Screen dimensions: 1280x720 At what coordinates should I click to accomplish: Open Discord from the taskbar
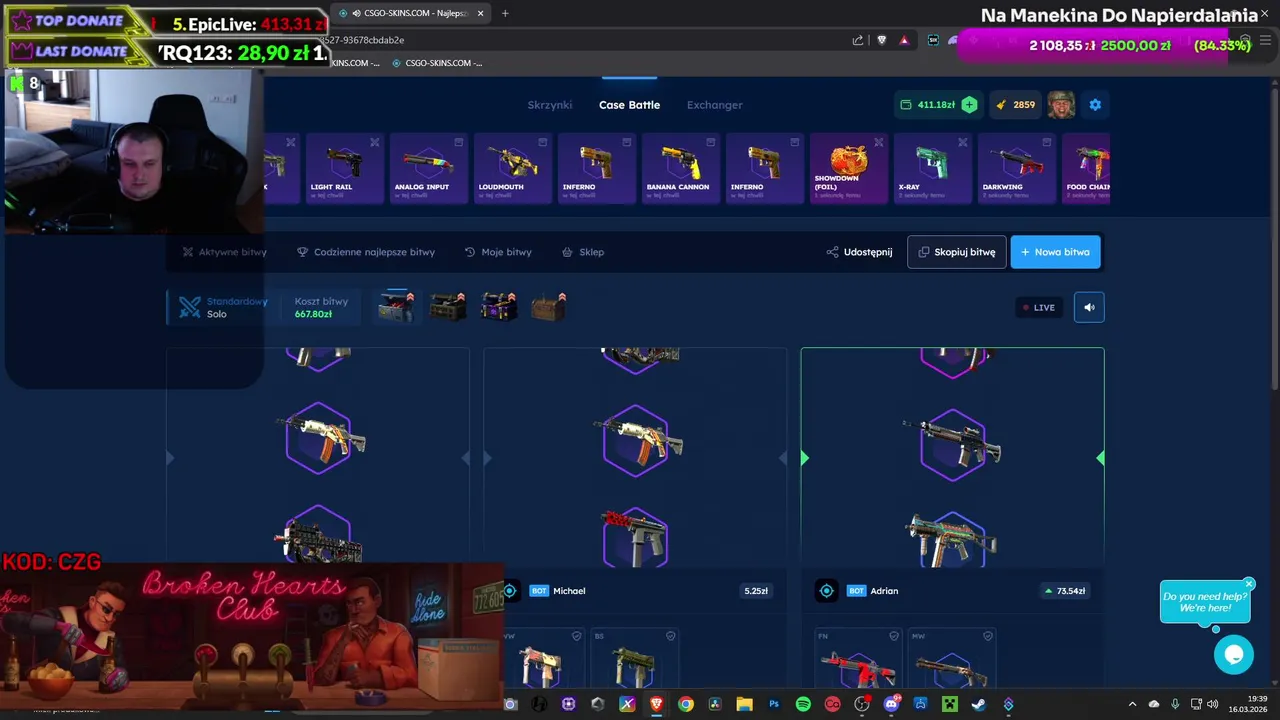point(891,704)
